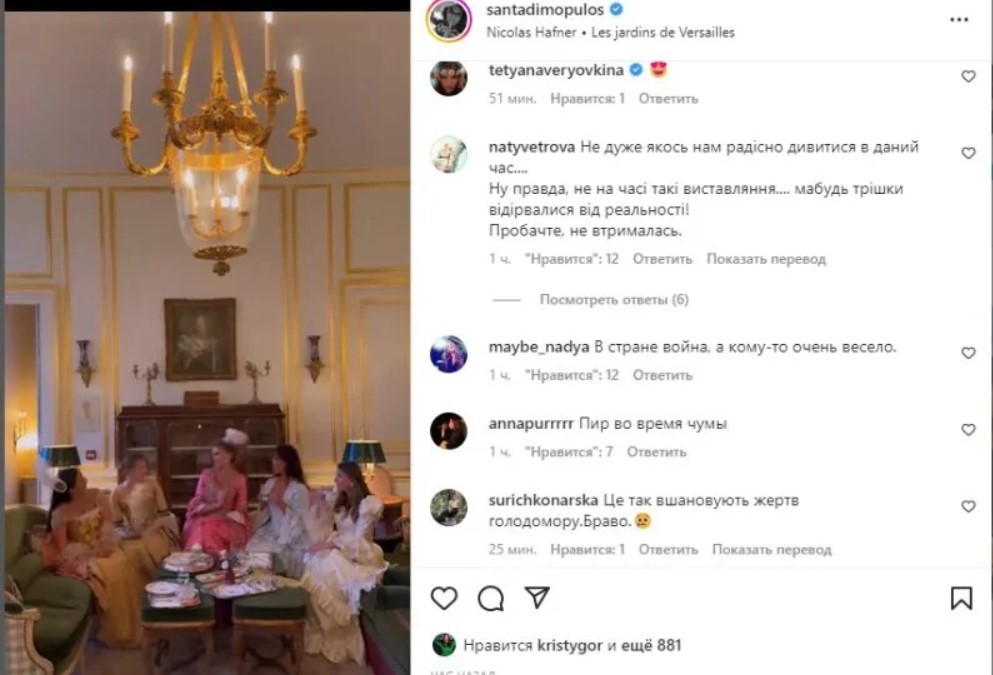Click the post video of costumed women

point(207,343)
